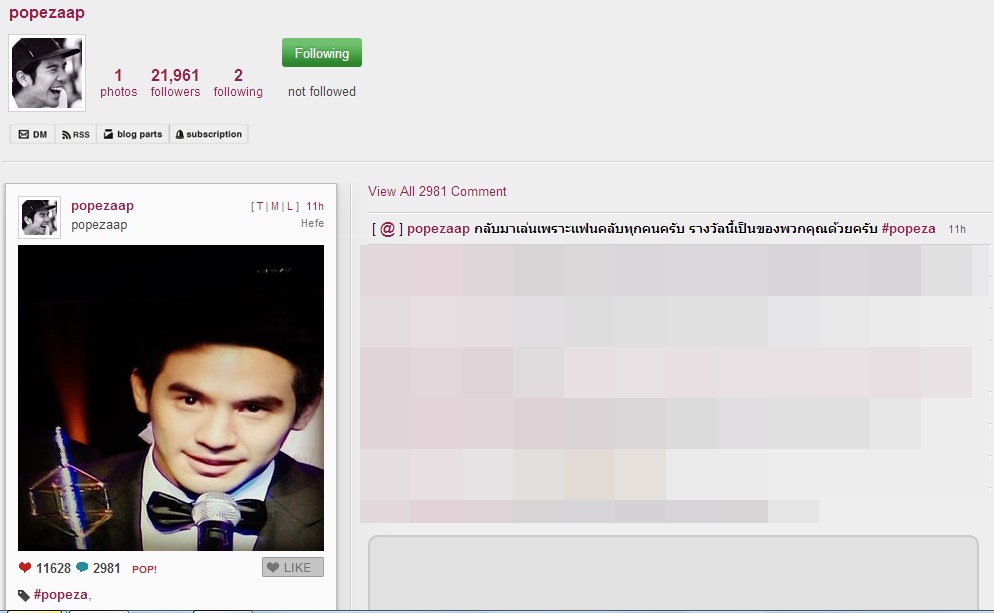
Task: Click the @ reply icon in comment
Action: click(x=387, y=229)
